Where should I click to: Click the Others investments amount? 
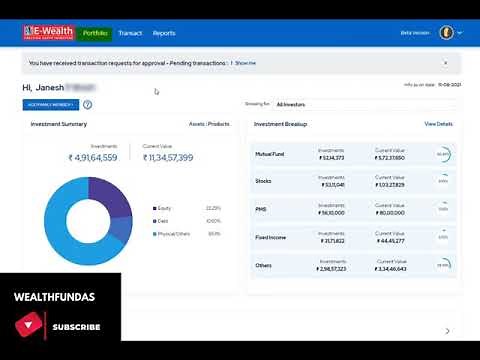tap(331, 269)
